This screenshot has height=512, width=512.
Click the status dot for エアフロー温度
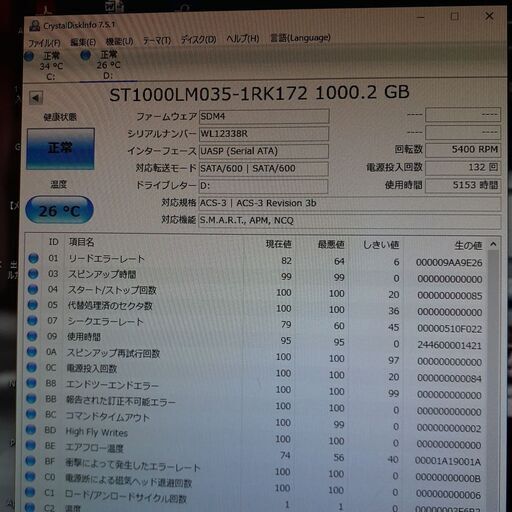pyautogui.click(x=31, y=445)
